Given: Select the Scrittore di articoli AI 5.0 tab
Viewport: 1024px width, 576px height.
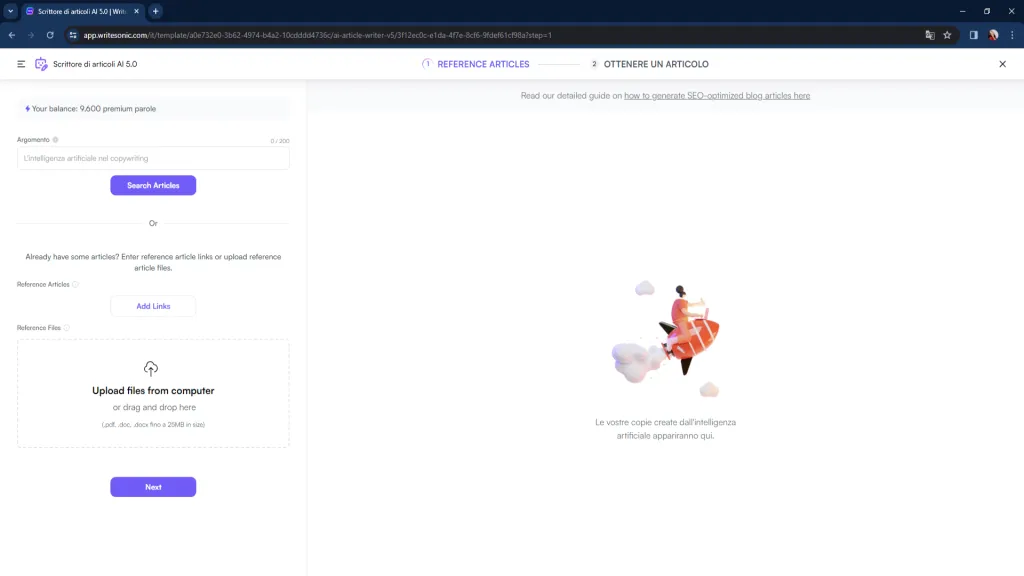Looking at the screenshot, I should [x=82, y=11].
